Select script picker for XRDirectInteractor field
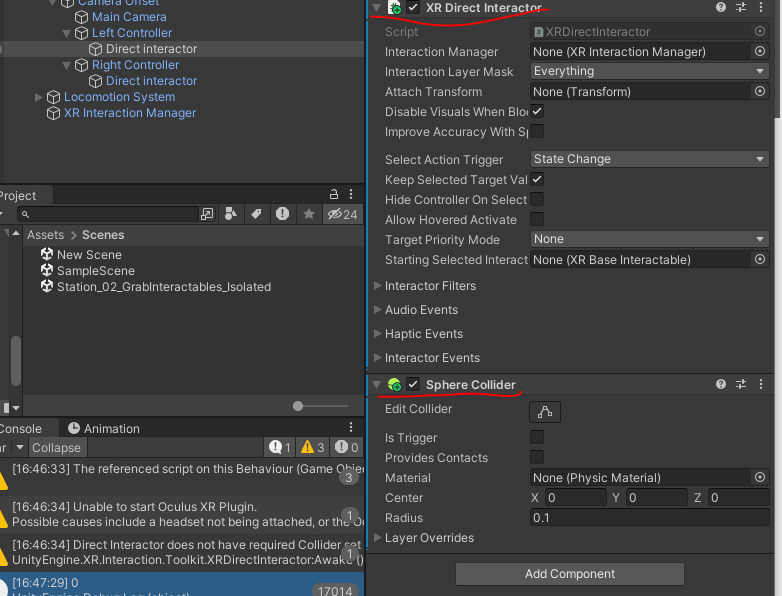 (760, 31)
